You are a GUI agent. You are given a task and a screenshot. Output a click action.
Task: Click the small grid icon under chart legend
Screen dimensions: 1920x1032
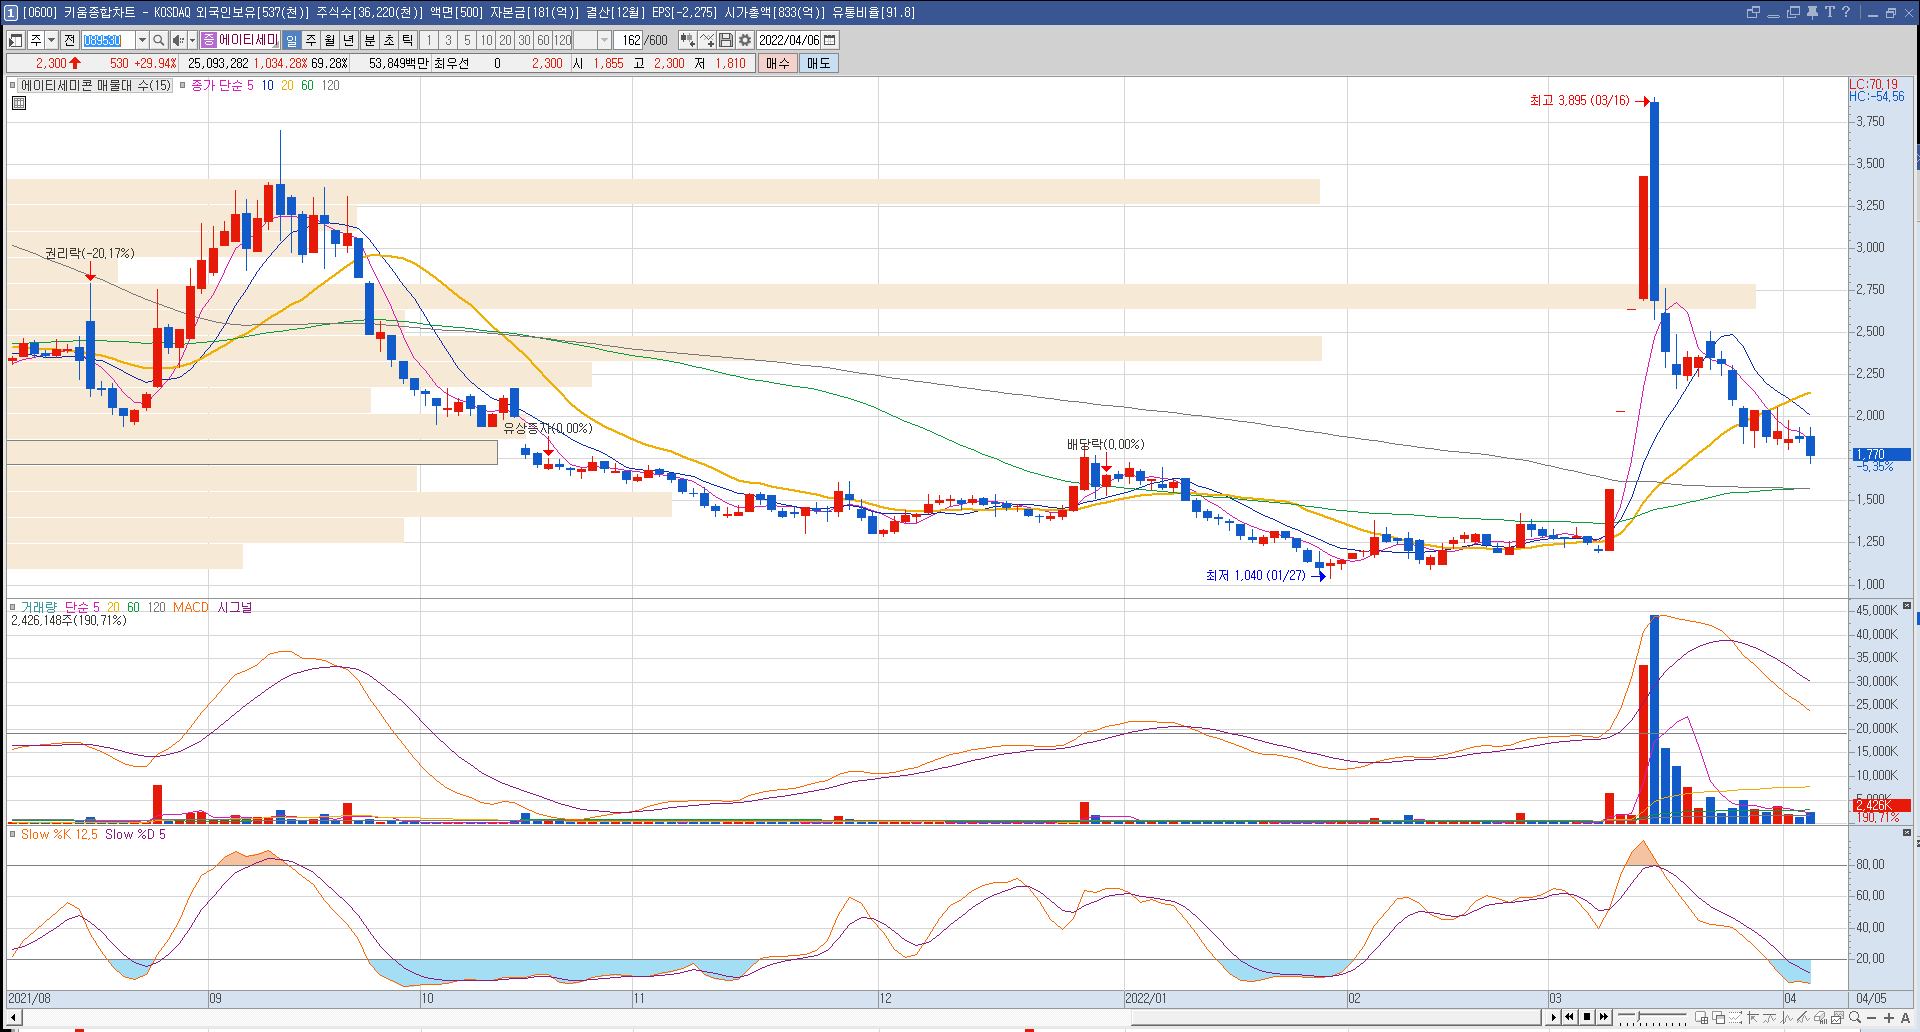click(18, 102)
